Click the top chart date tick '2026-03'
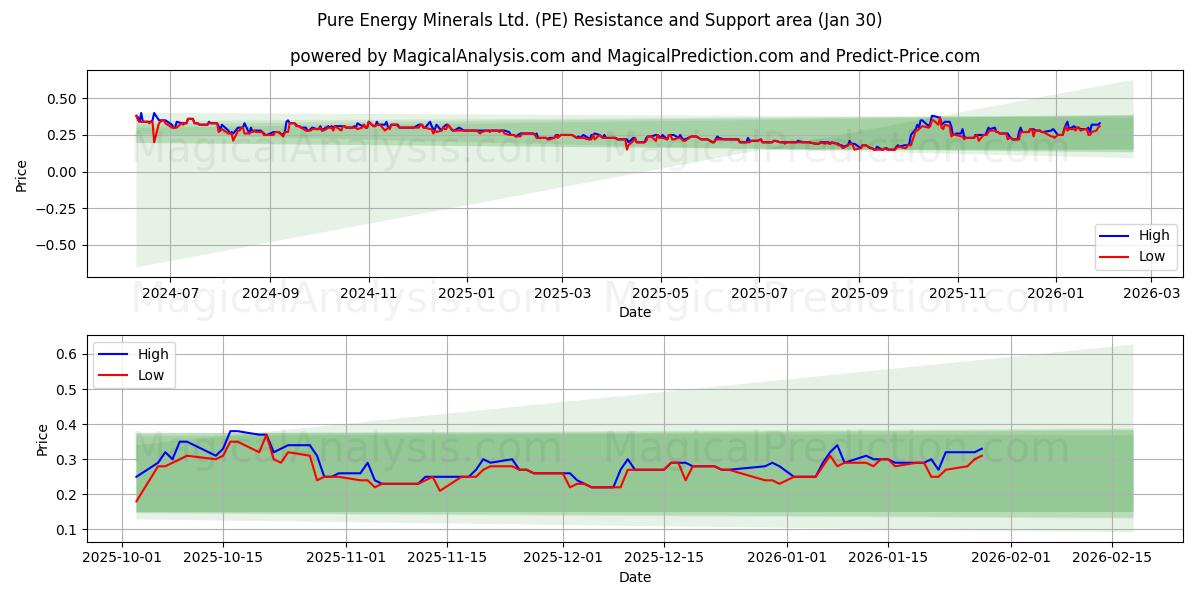Screen dimensions: 1200x600 (1152, 294)
